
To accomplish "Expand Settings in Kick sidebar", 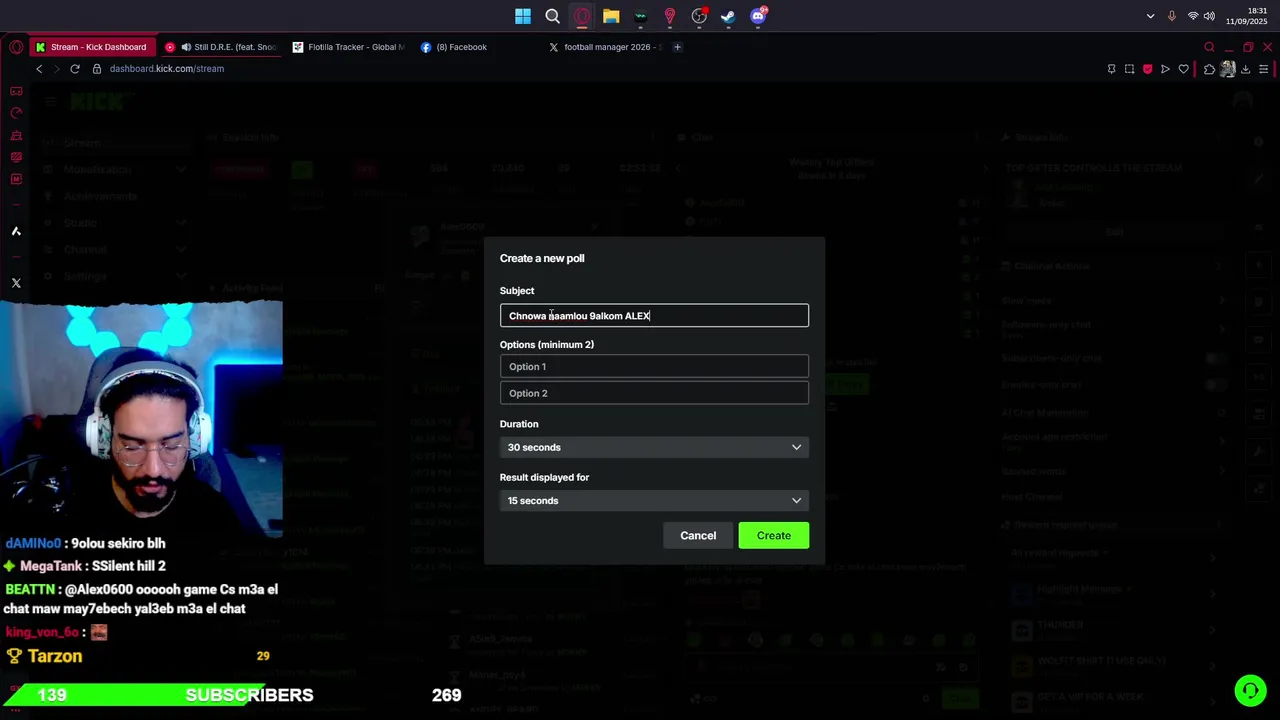I will [181, 276].
